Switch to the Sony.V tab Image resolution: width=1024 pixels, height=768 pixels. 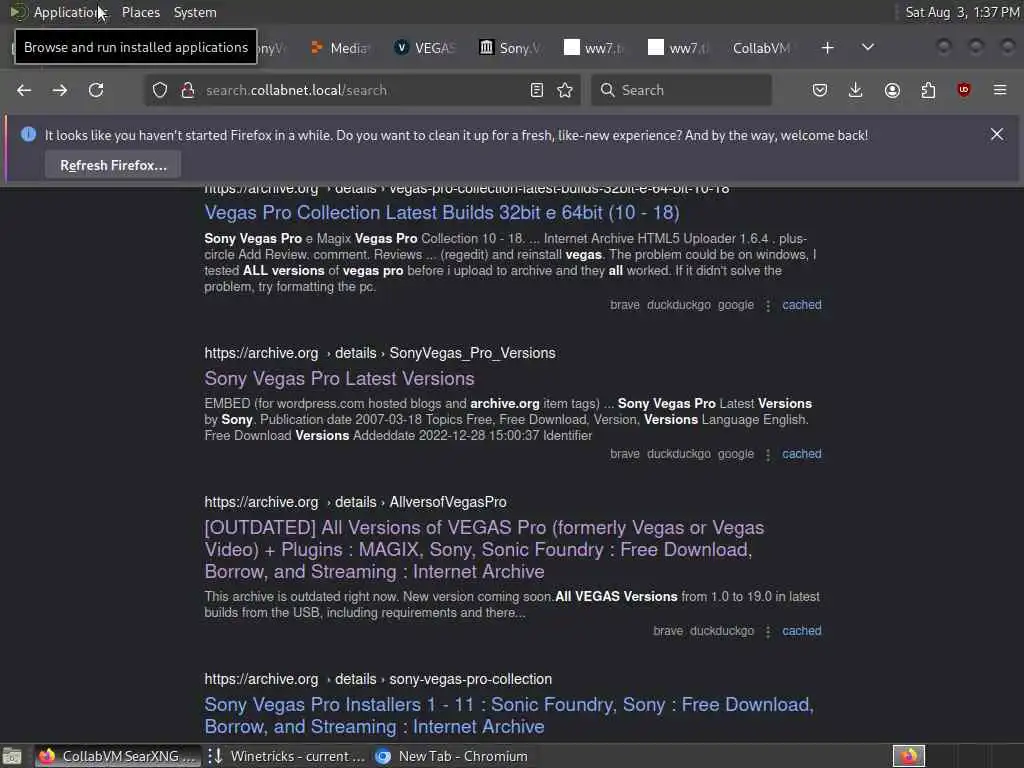click(511, 48)
